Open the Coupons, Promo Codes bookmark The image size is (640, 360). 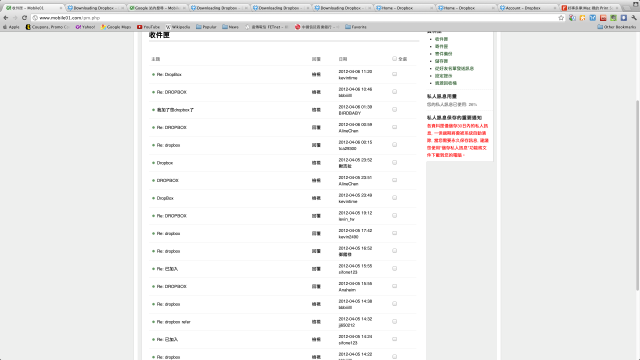point(47,27)
